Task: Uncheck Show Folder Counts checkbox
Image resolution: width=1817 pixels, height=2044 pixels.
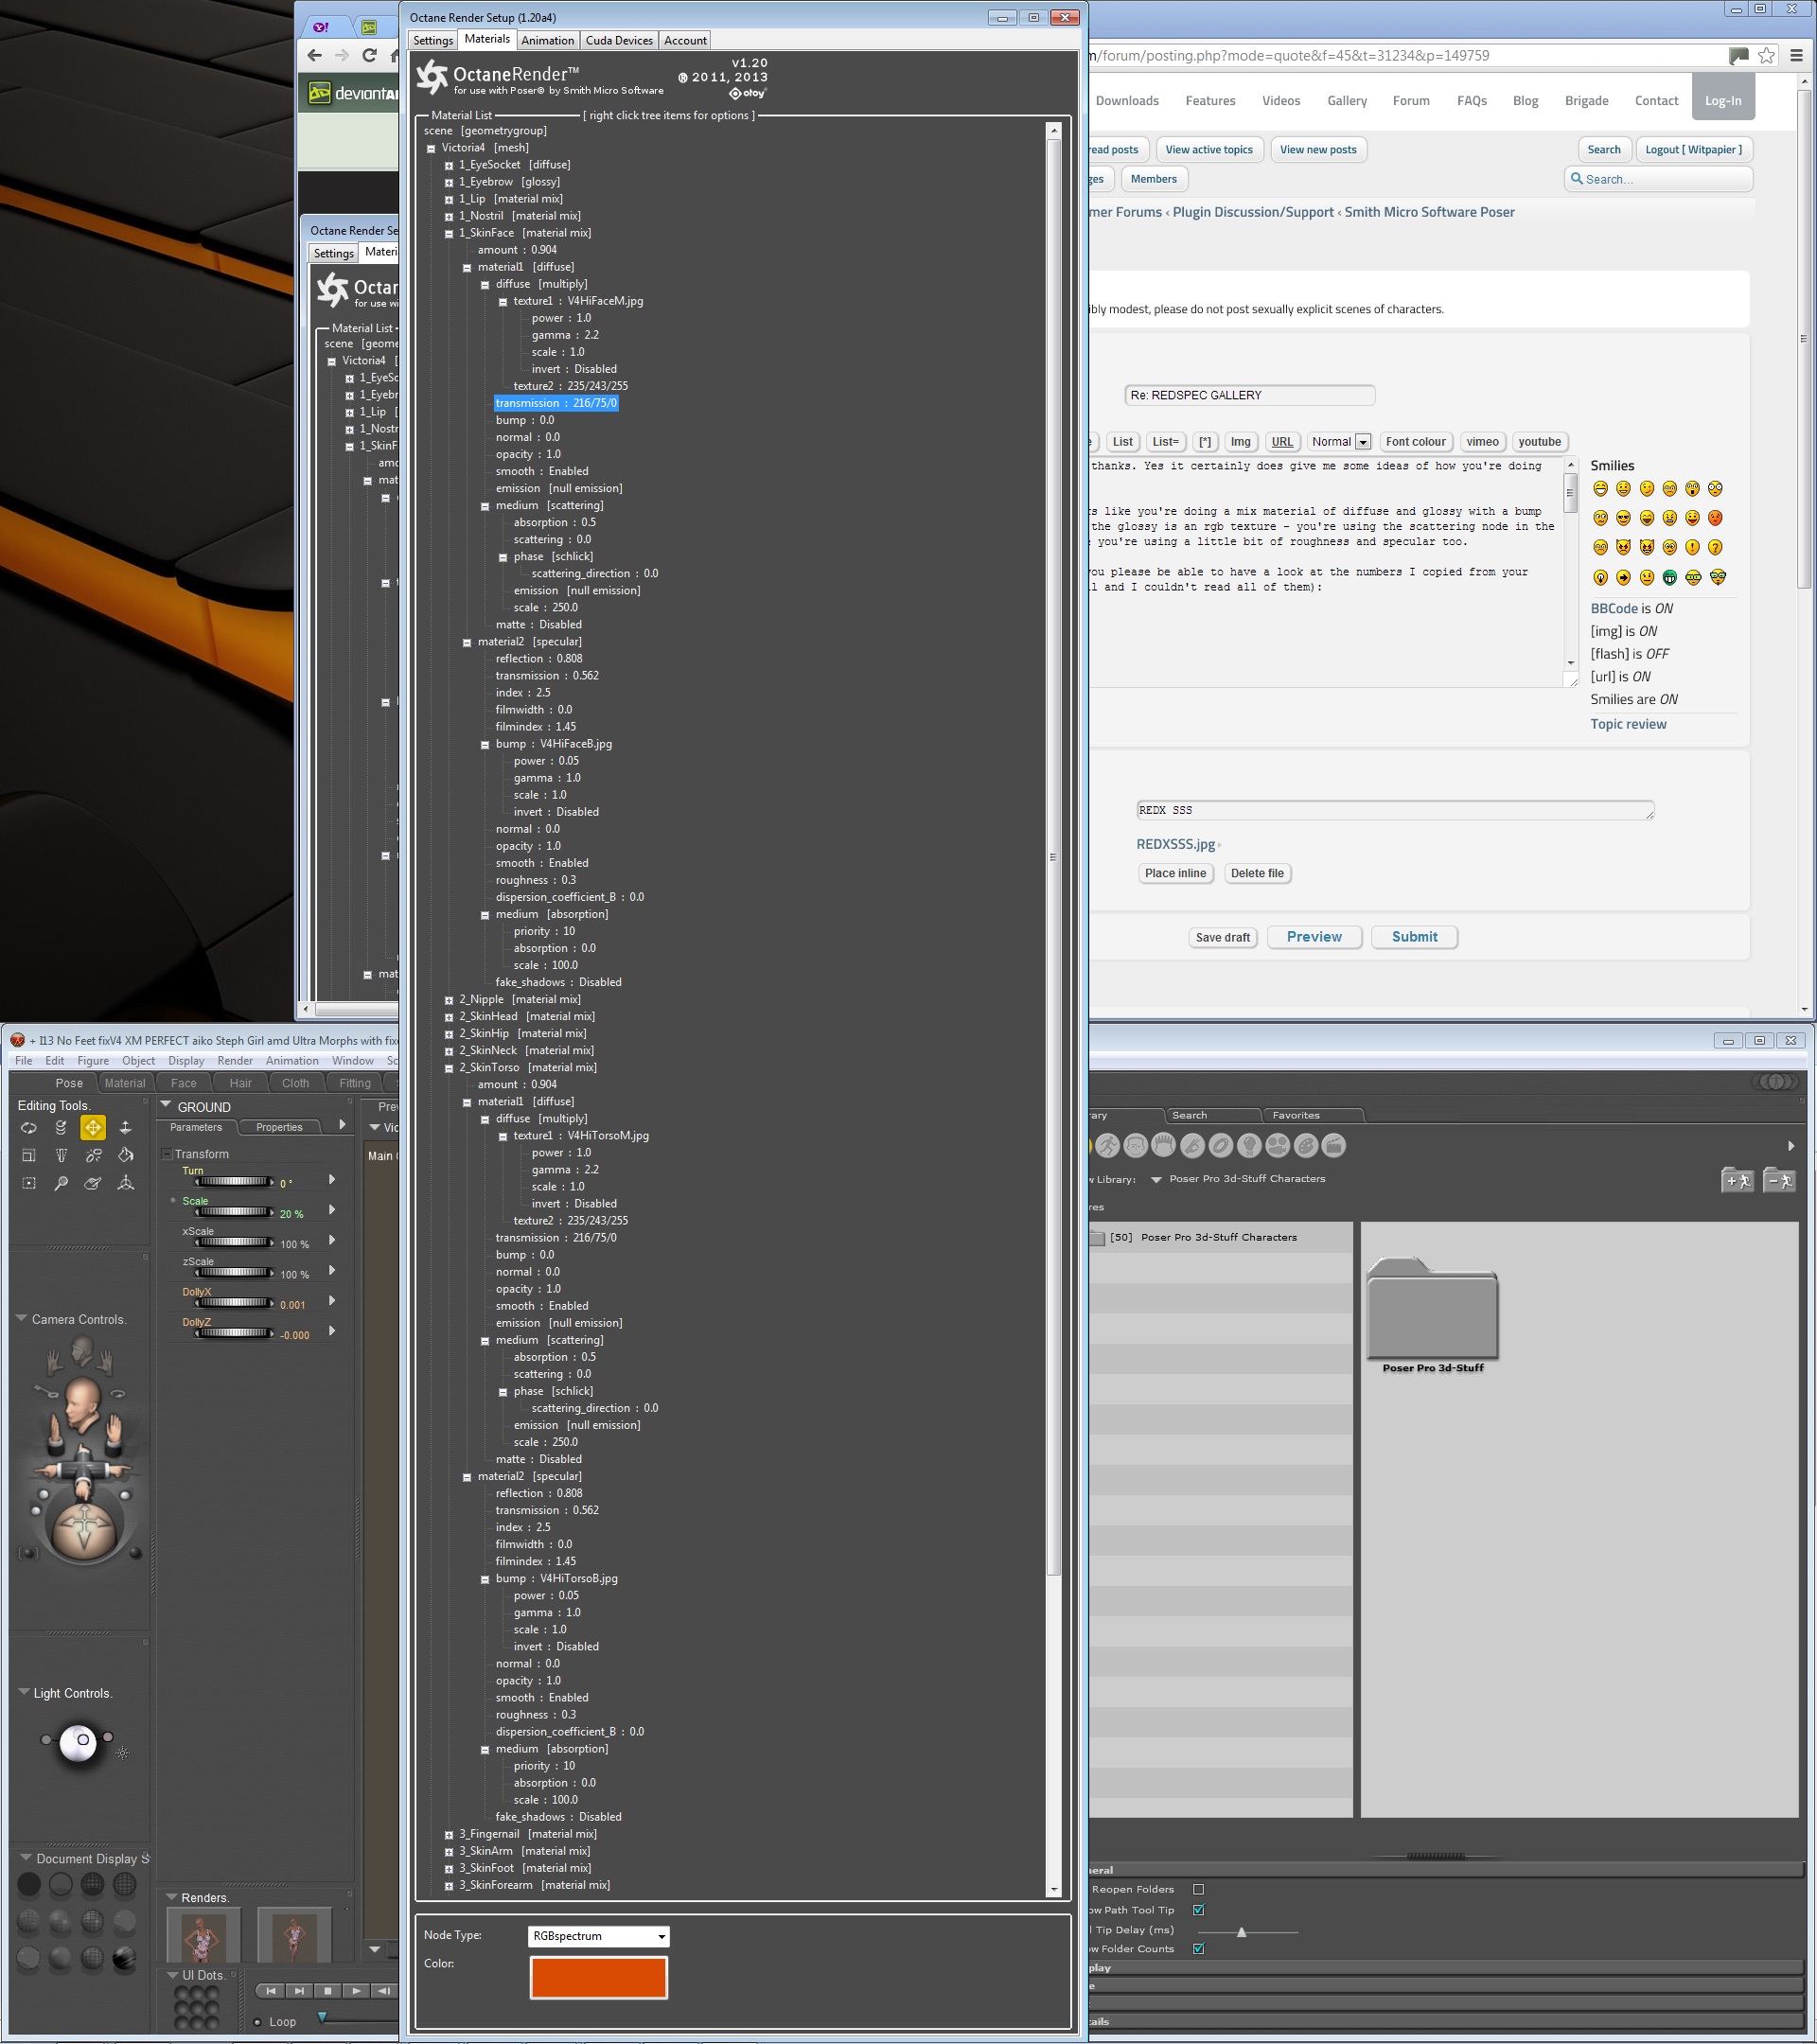Action: click(1198, 1948)
